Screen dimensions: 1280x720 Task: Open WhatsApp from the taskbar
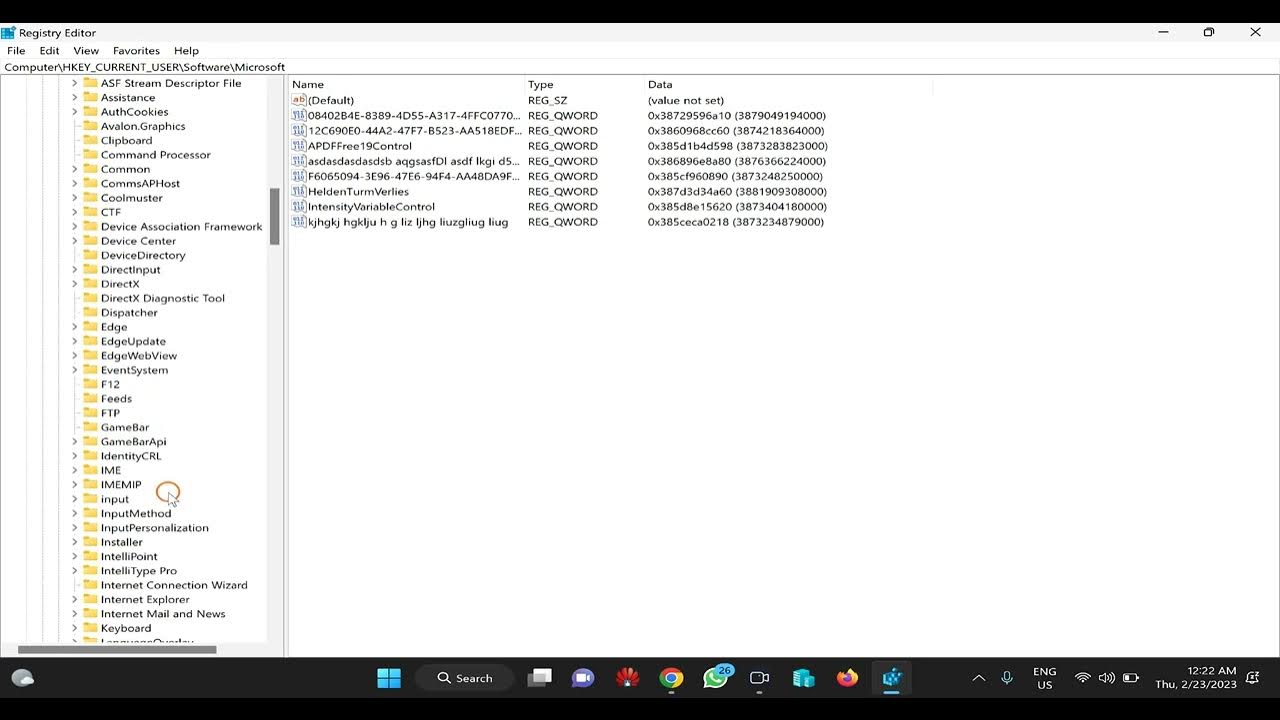coord(716,678)
